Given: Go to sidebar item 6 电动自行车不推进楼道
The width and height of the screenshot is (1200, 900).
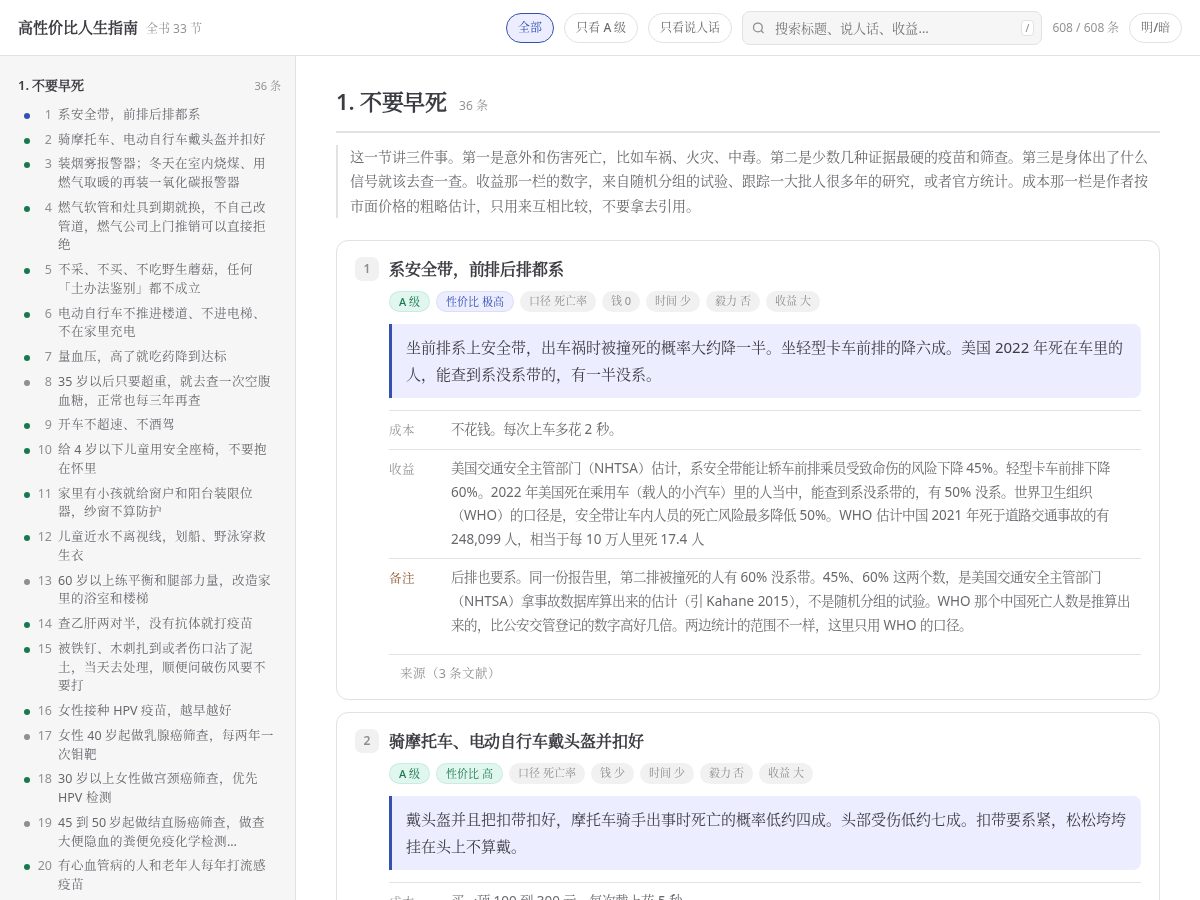Looking at the screenshot, I should tap(147, 322).
